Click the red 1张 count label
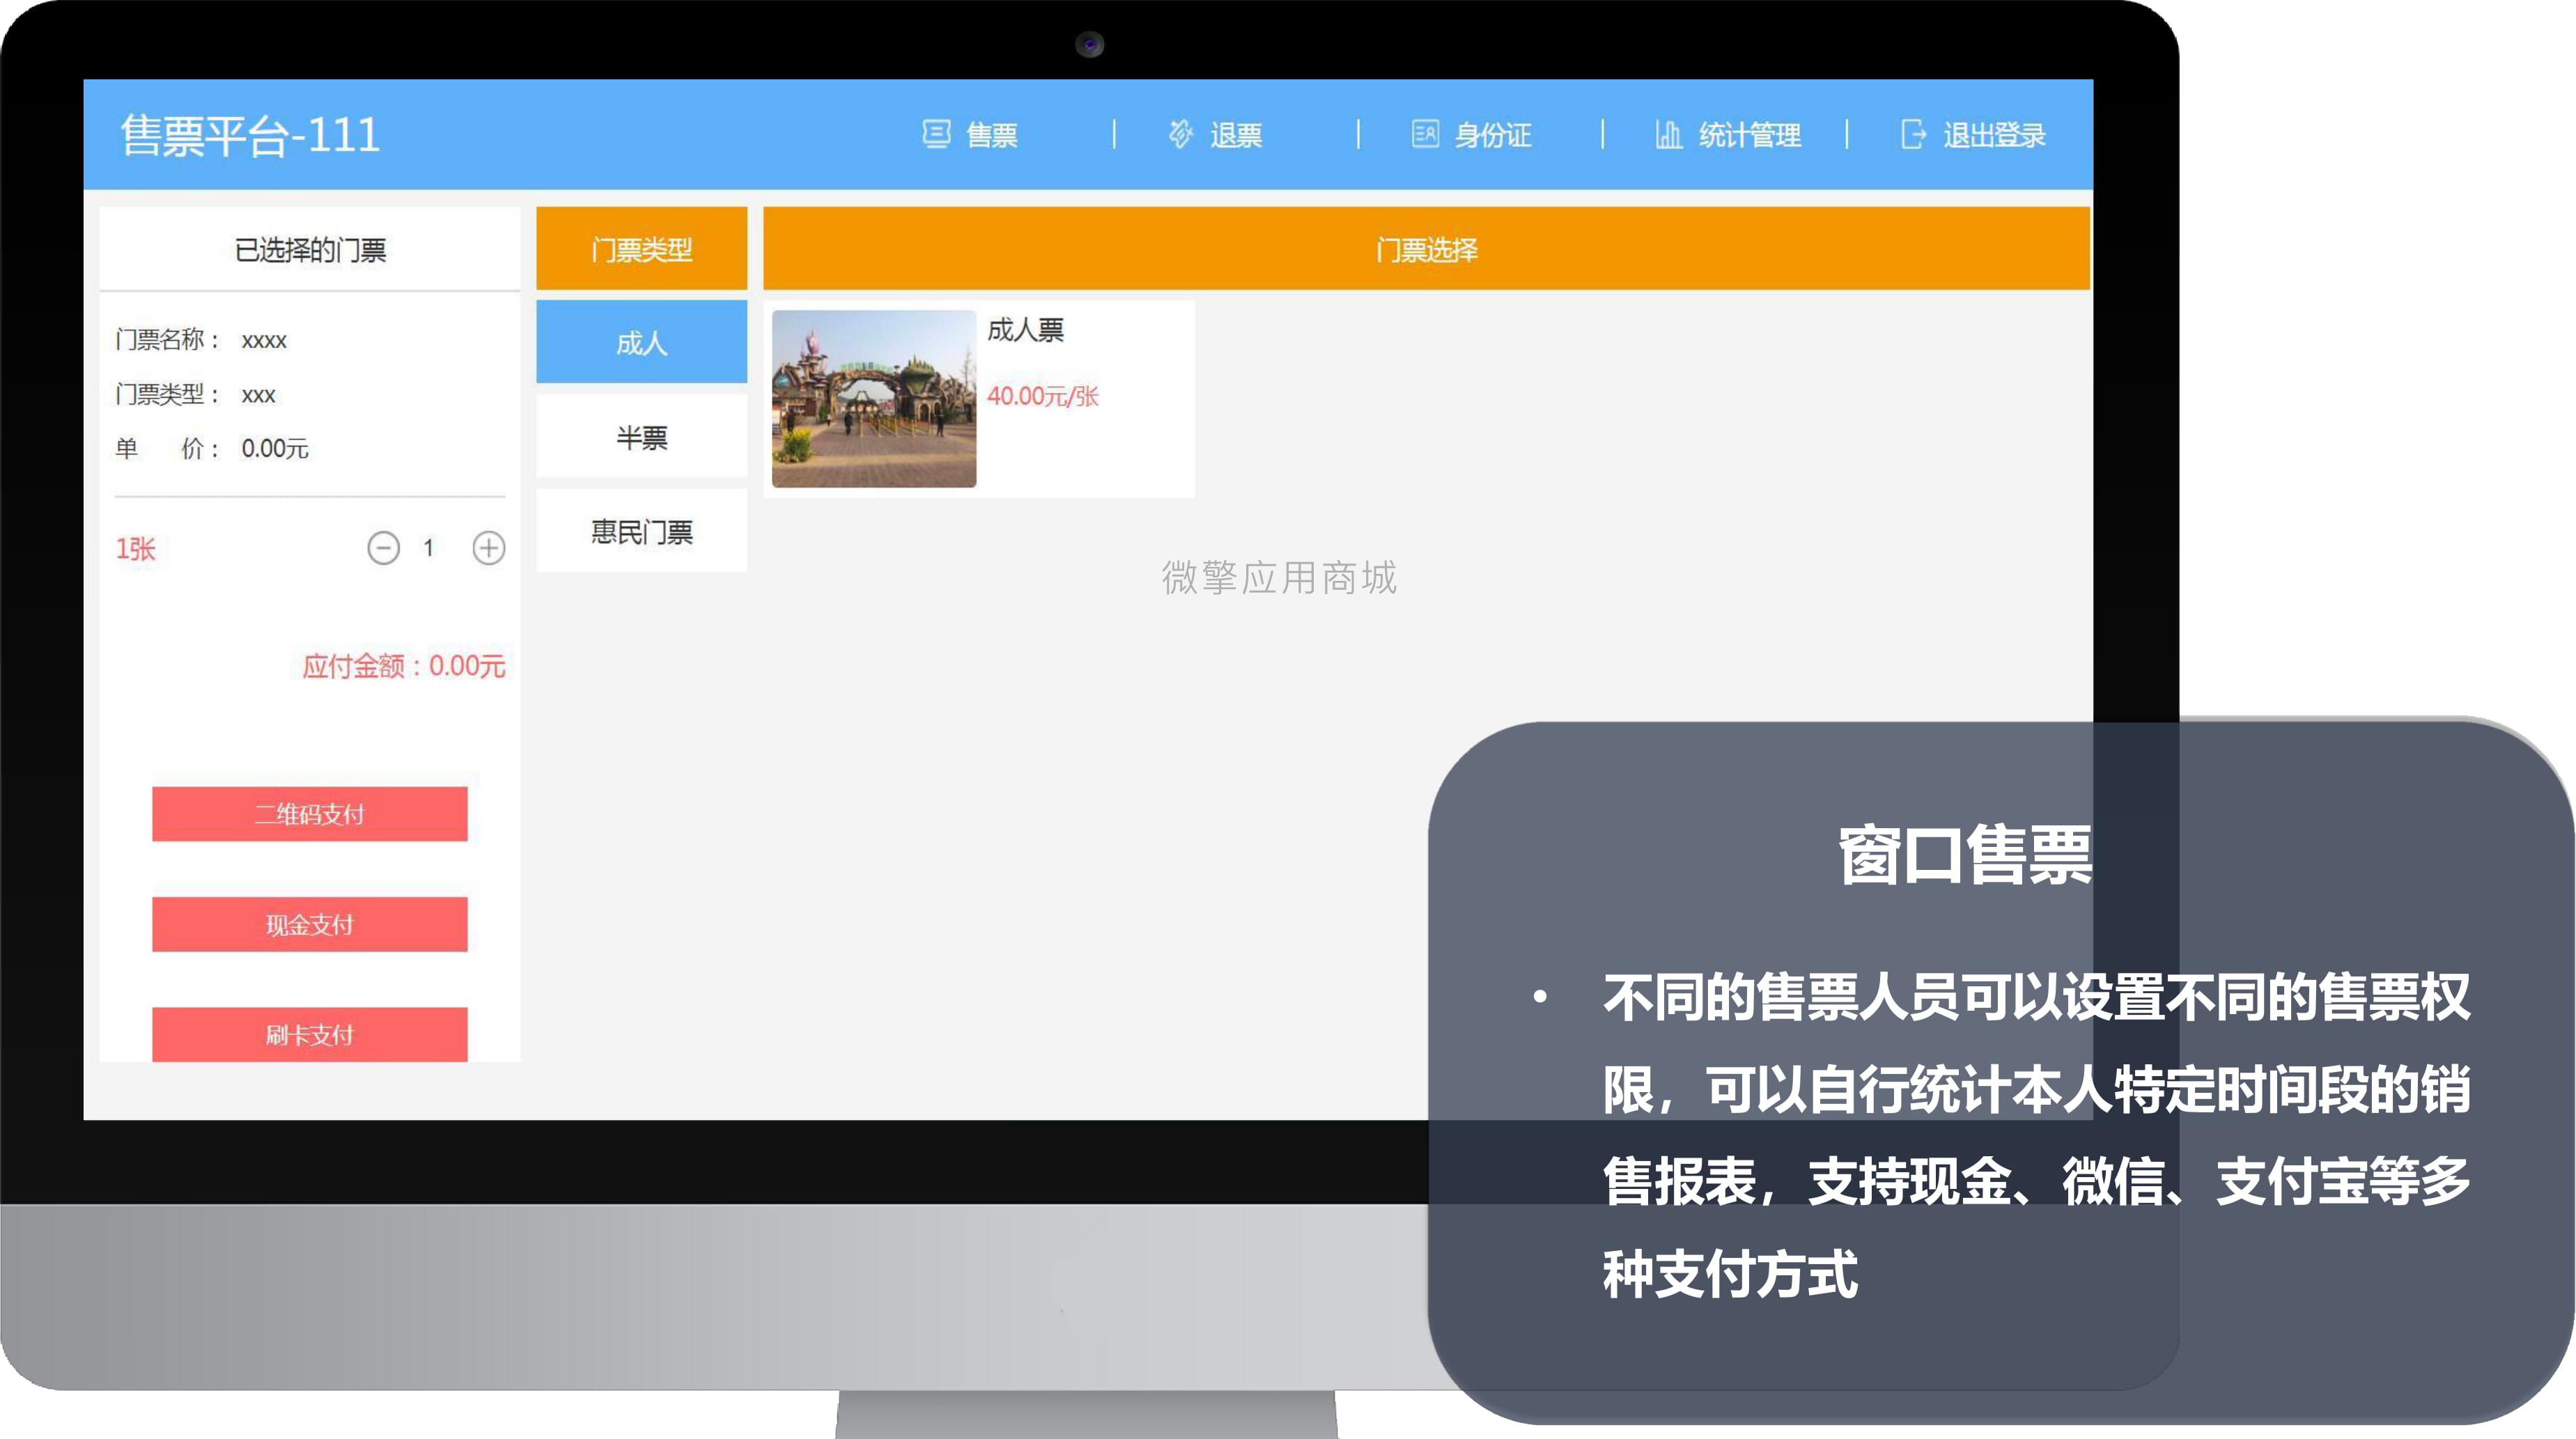 (x=136, y=549)
